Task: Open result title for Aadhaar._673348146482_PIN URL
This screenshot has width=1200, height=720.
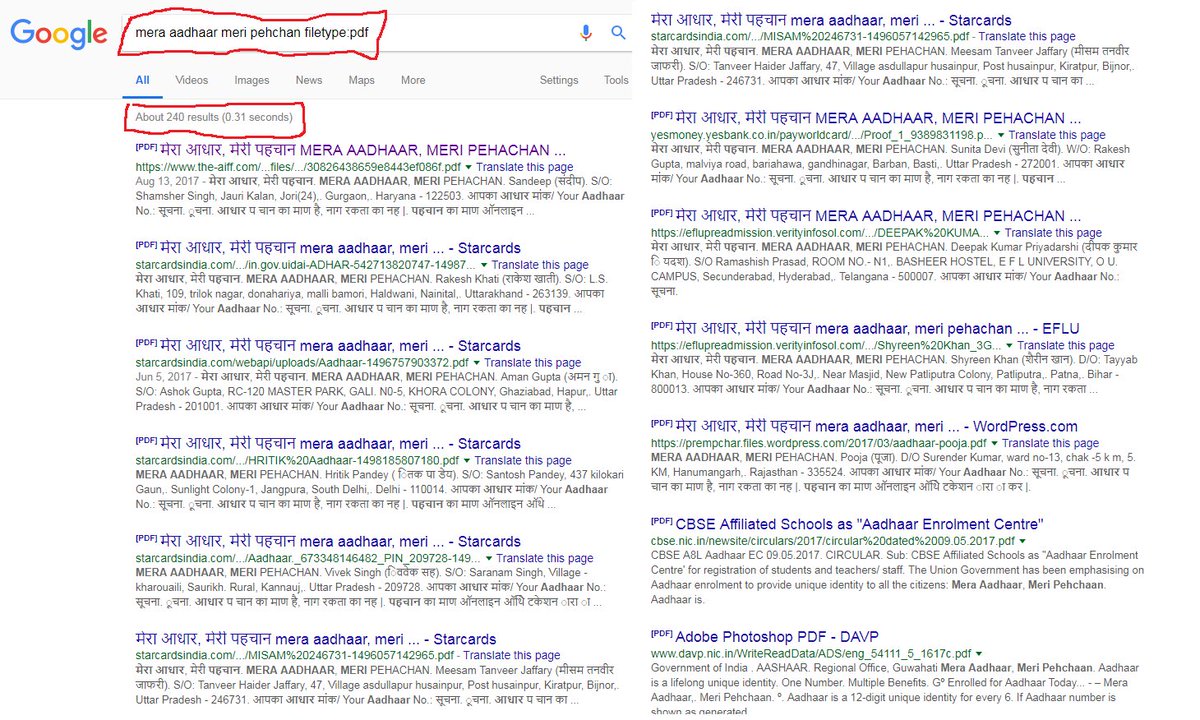Action: [341, 541]
